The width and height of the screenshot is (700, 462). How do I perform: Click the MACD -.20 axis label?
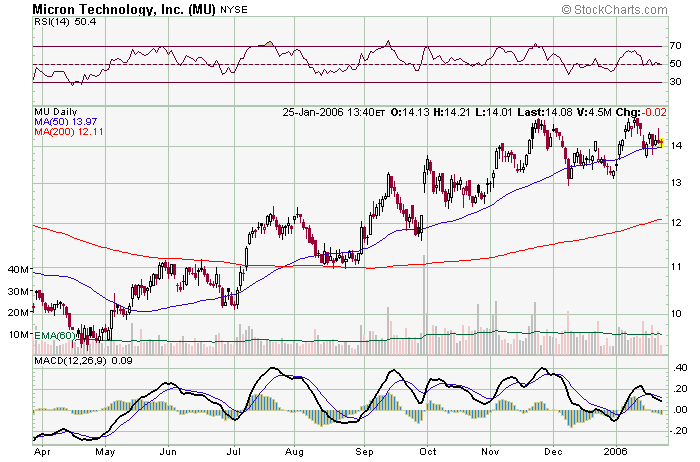679,430
